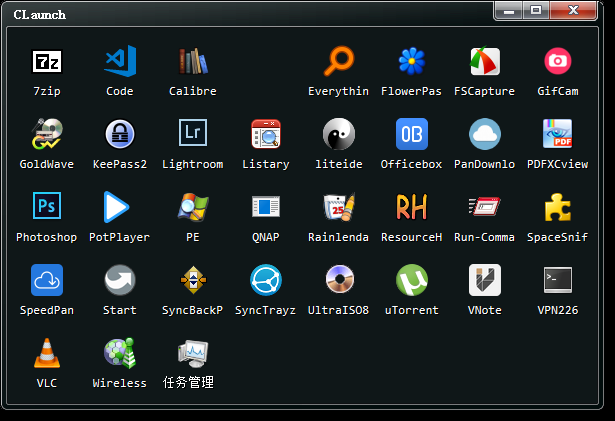Open the 任务管理 task manager icon
Image resolution: width=615 pixels, height=421 pixels.
point(193,353)
